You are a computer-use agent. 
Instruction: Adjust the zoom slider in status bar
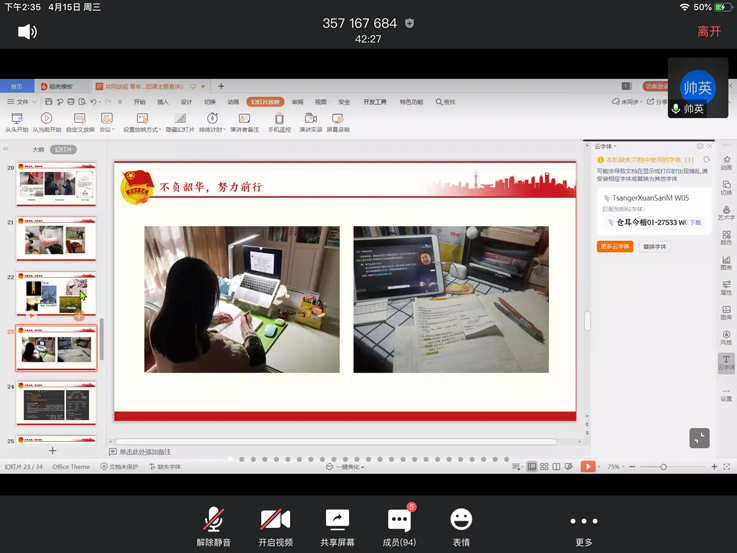pyautogui.click(x=663, y=467)
